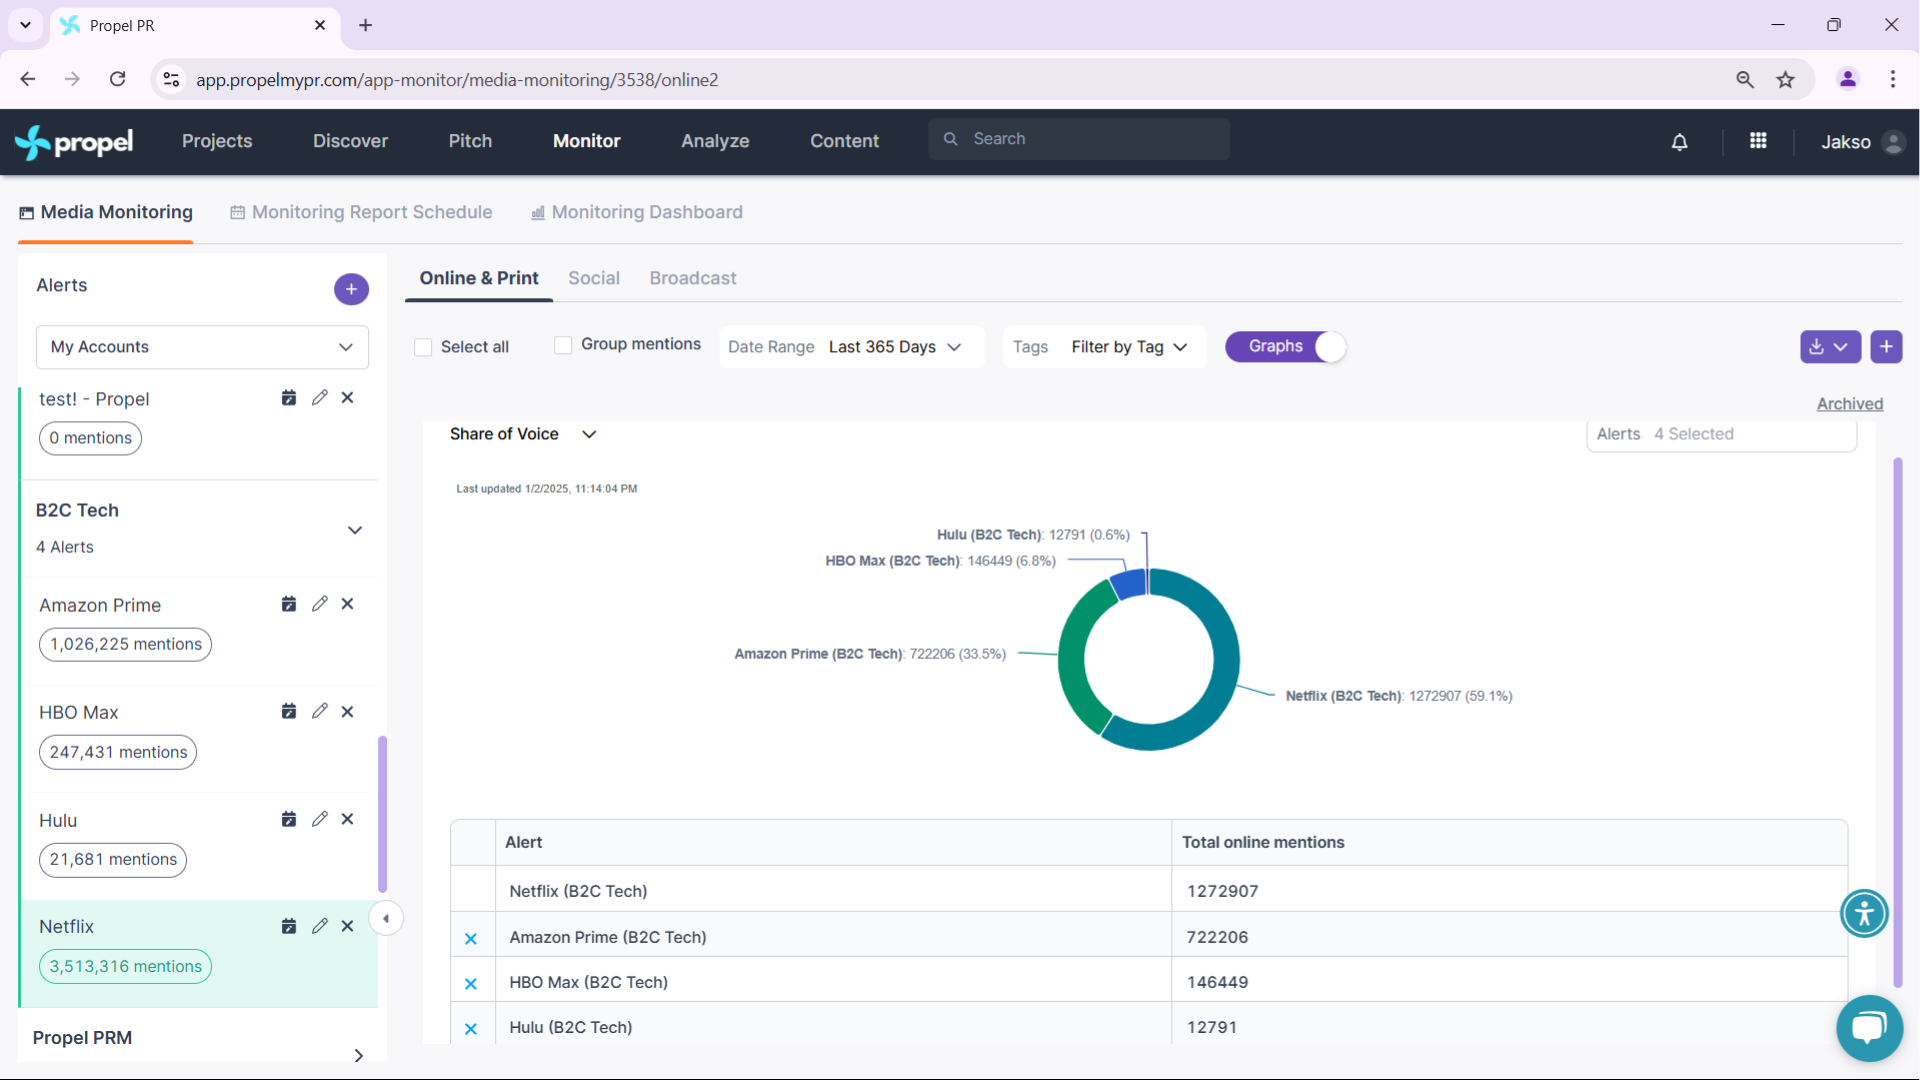Click the top Search input field

(x=1079, y=139)
